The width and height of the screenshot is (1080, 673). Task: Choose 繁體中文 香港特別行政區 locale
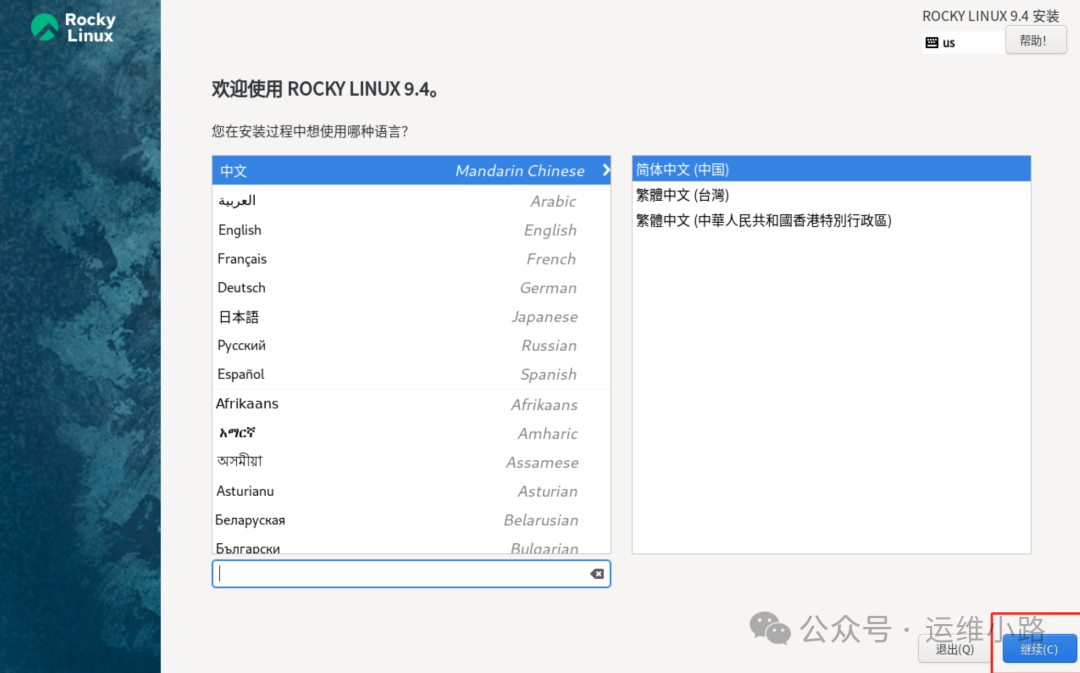point(831,220)
